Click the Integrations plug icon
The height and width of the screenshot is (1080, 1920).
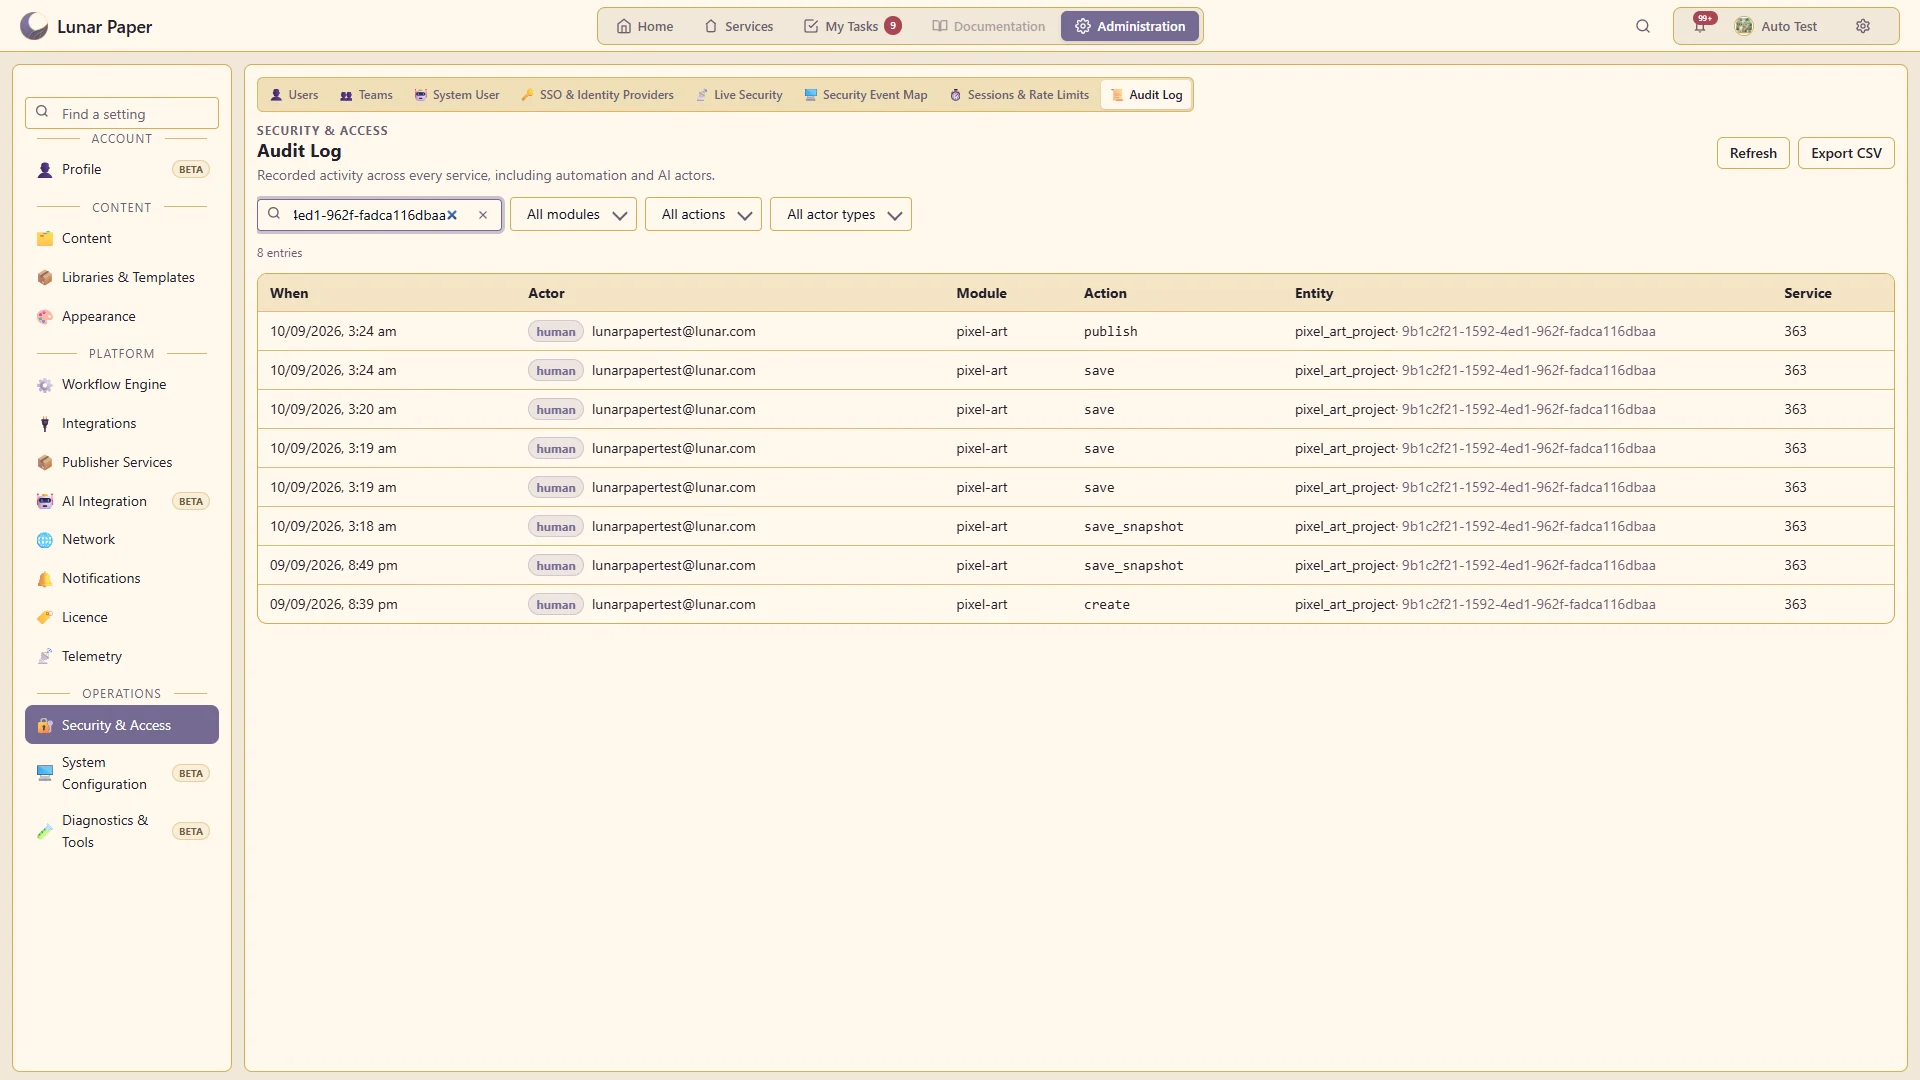click(x=45, y=424)
